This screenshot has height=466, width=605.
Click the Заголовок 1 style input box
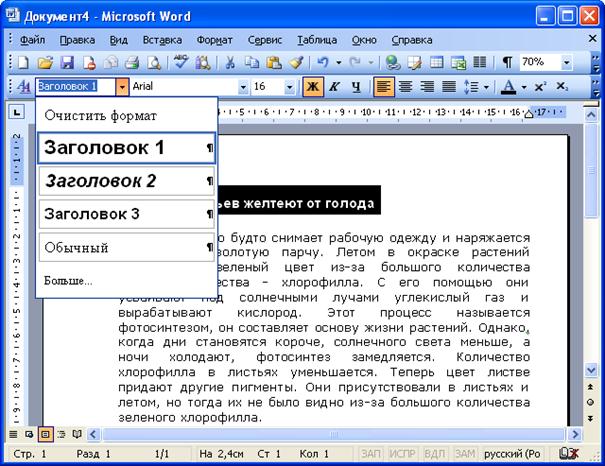click(x=76, y=87)
